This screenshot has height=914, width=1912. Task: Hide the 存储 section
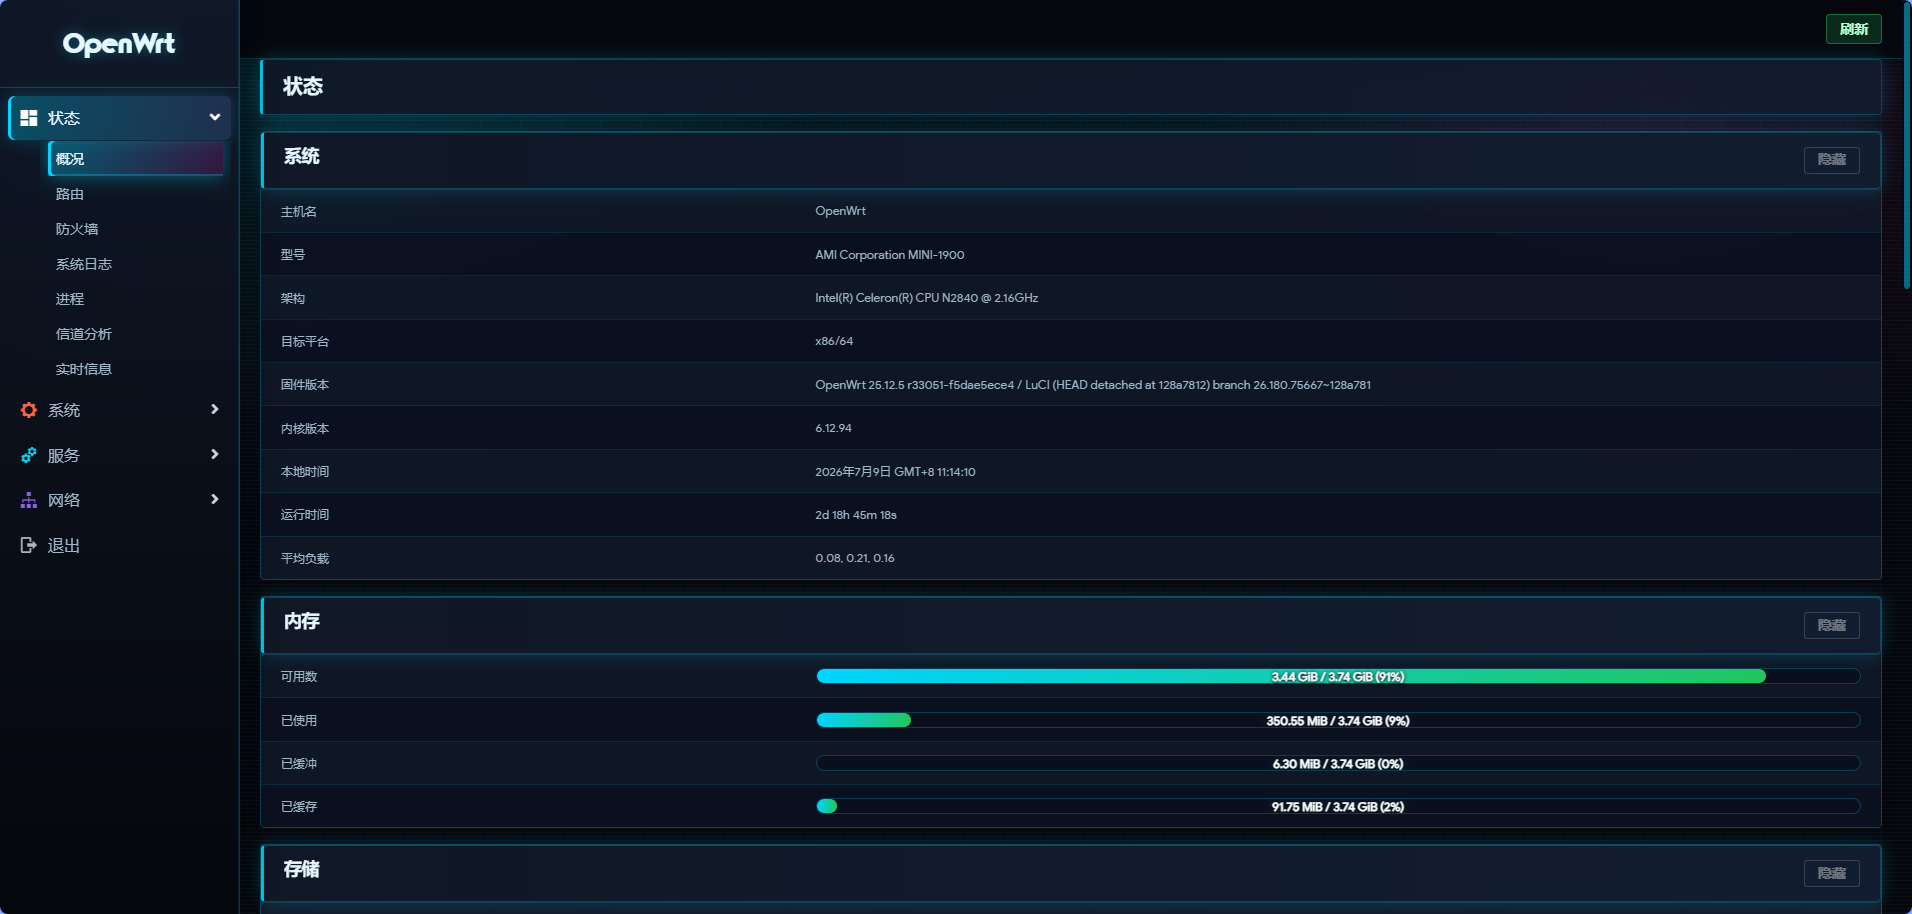[x=1831, y=873]
